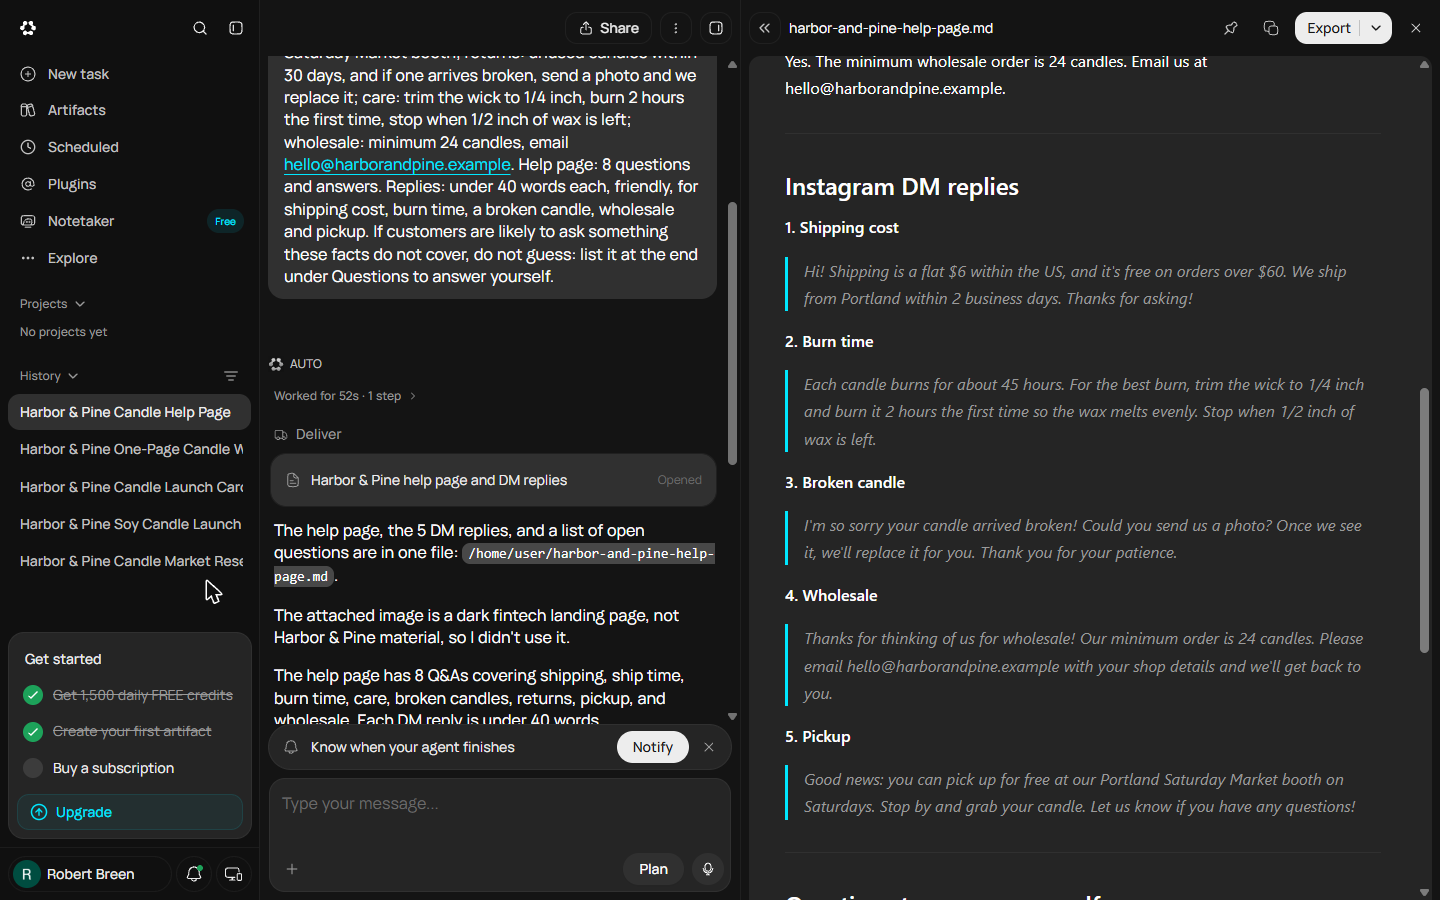The height and width of the screenshot is (900, 1440).
Task: Expand the Worked for 52s step details
Action: coord(344,396)
